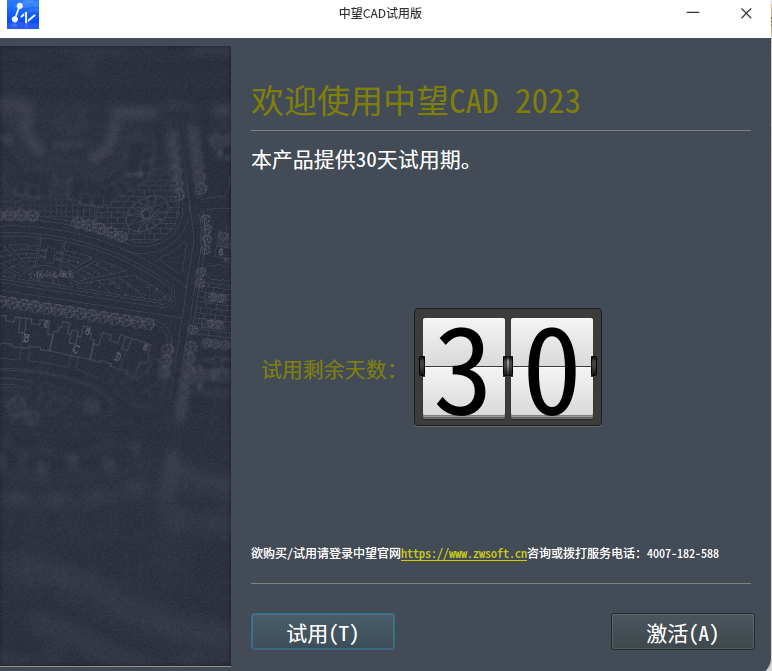Open the https://www.zwsoft.cn website link

coord(464,554)
